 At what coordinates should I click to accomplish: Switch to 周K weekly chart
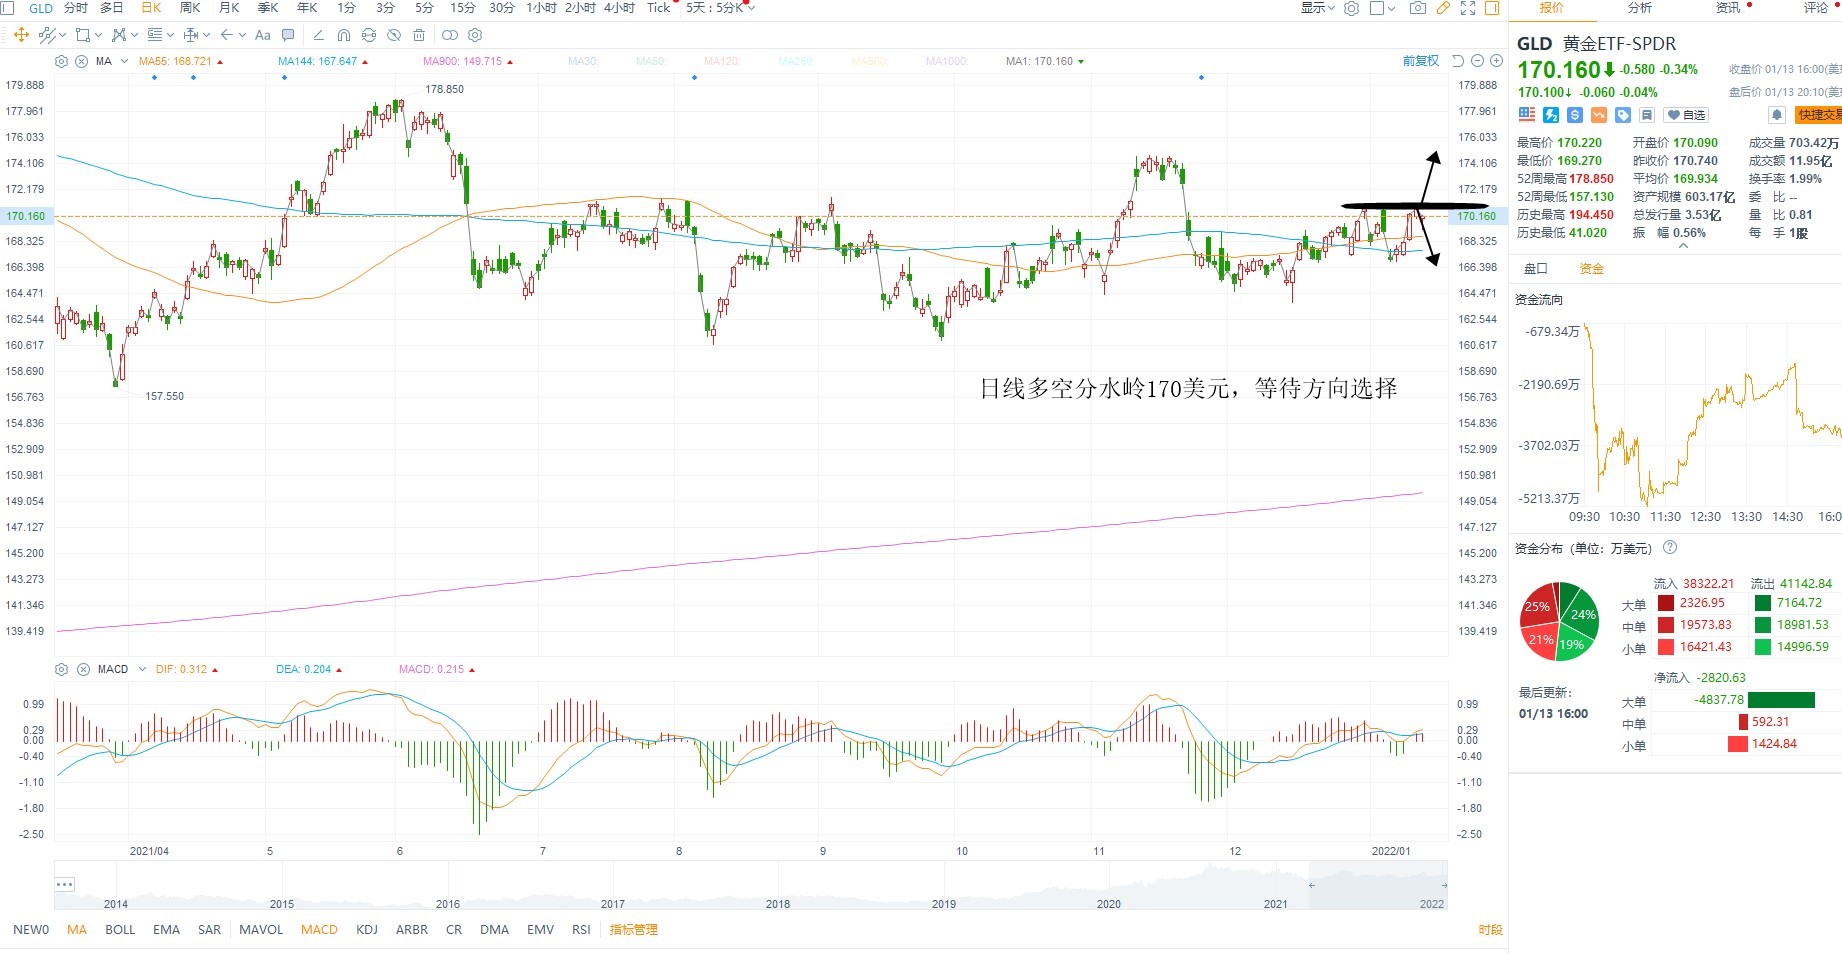point(190,8)
